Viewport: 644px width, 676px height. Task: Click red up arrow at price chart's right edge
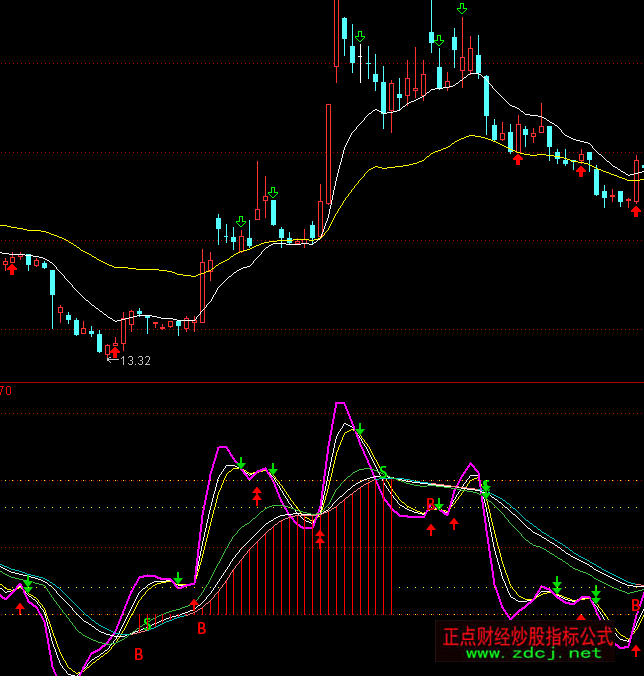point(636,210)
